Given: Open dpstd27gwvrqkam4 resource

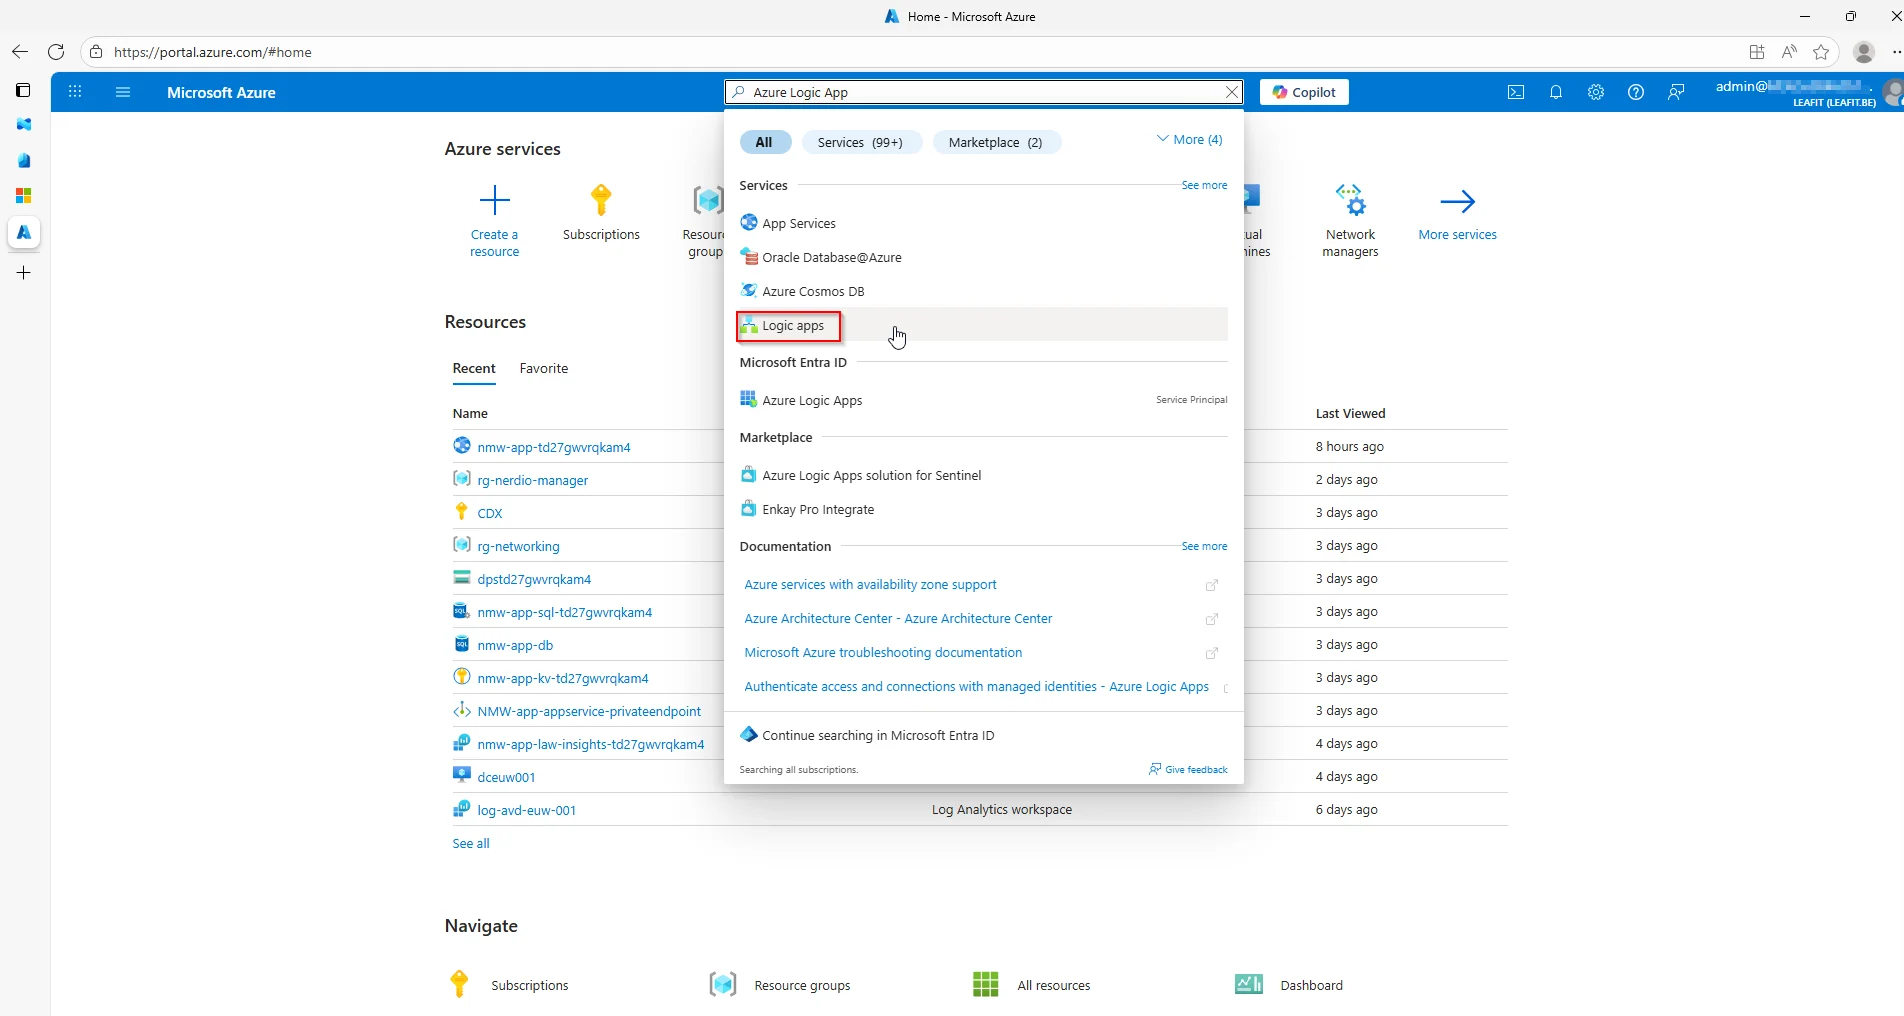Looking at the screenshot, I should [x=534, y=579].
